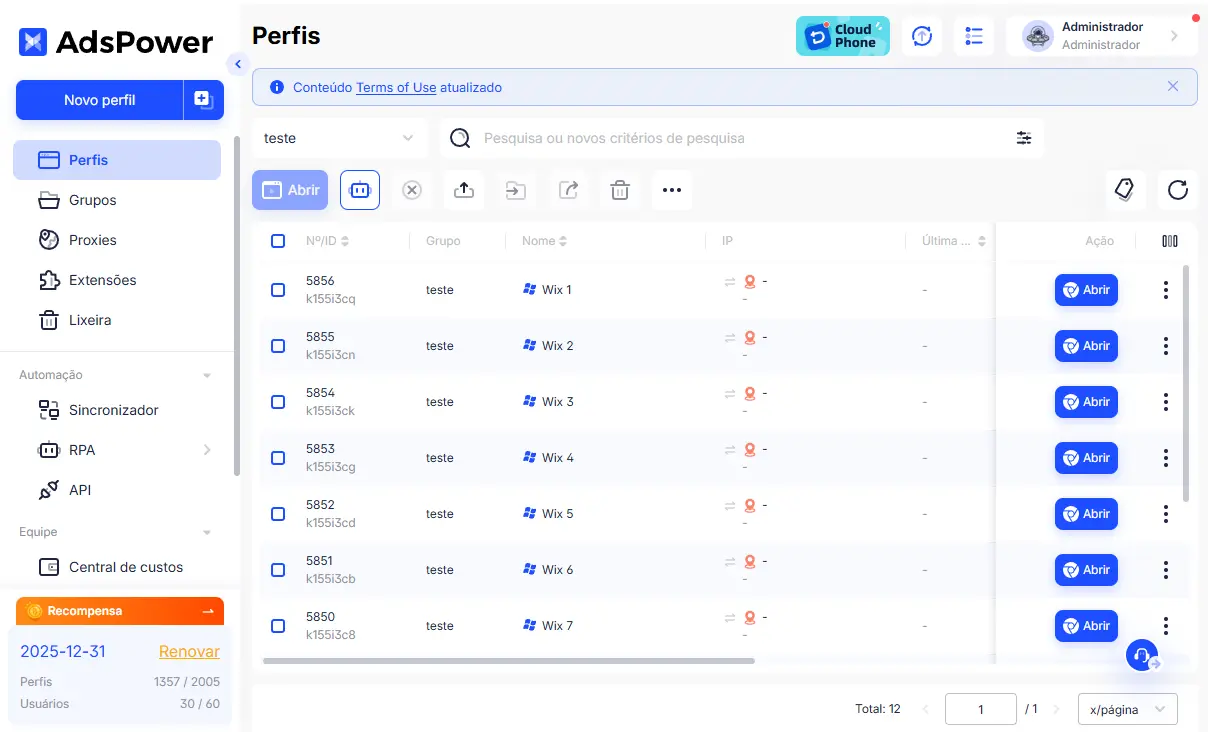Open the 'teste' group dropdown
This screenshot has width=1208, height=732.
click(x=339, y=138)
